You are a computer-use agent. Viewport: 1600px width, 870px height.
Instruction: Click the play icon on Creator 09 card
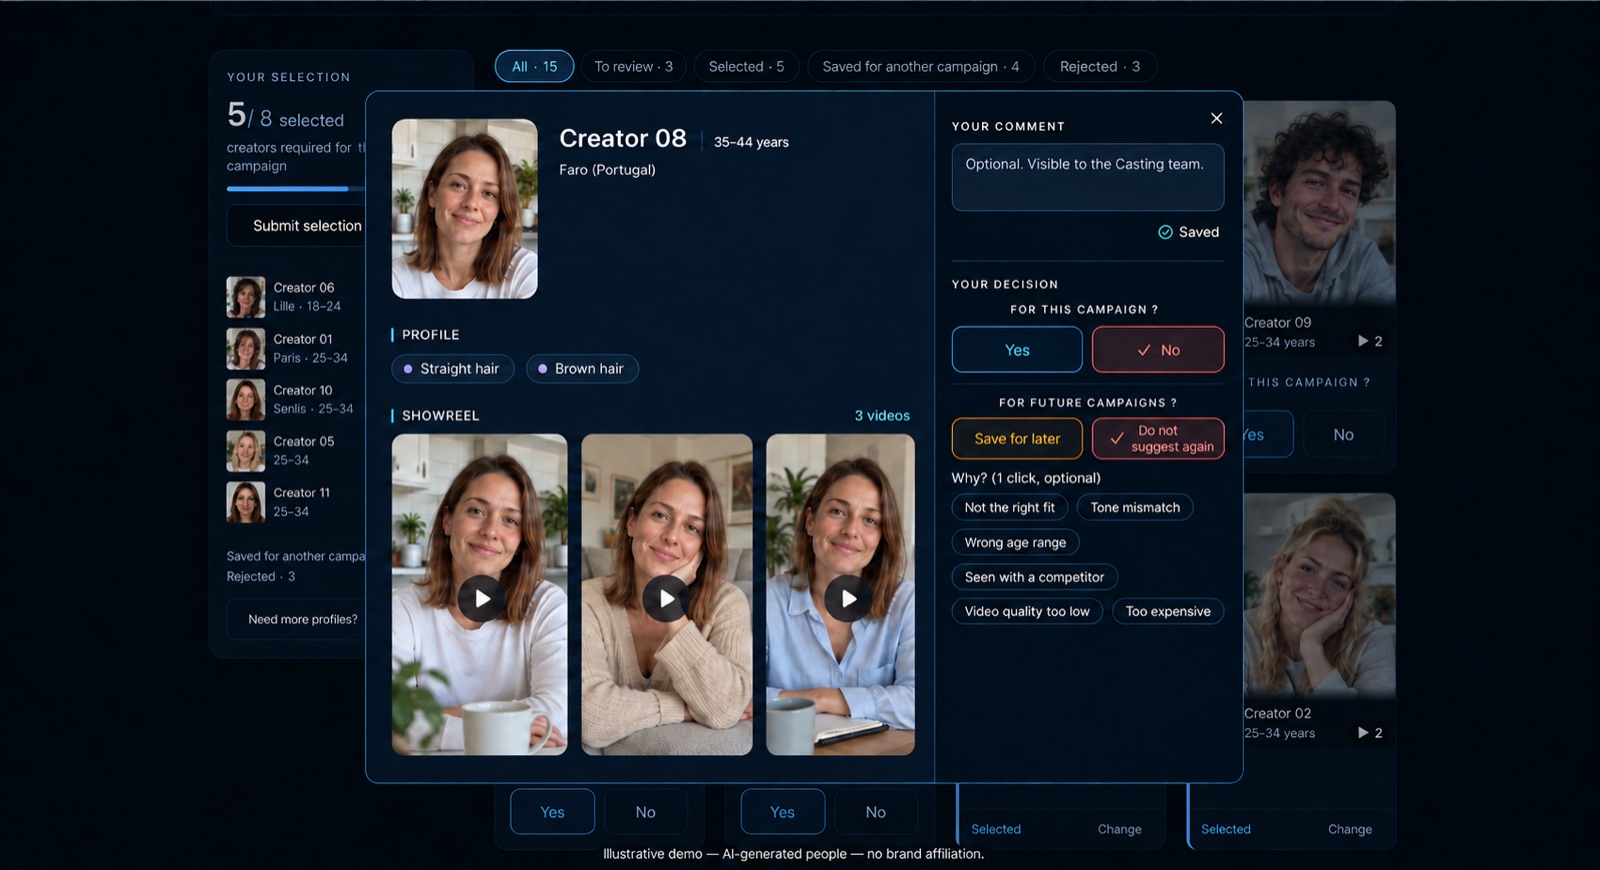1363,341
